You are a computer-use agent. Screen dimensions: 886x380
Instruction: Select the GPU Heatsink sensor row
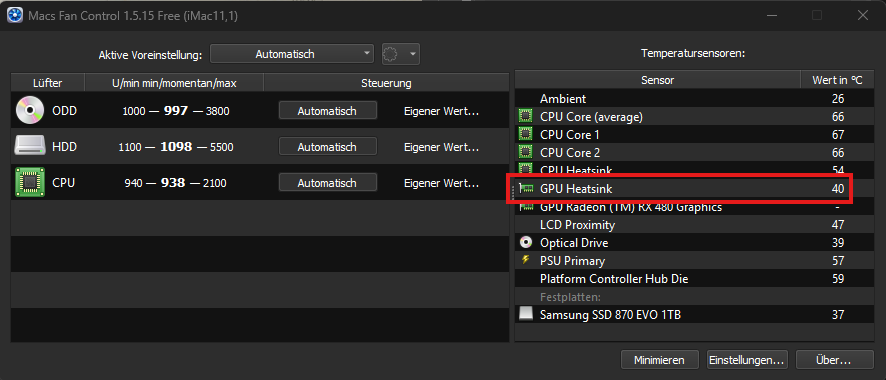[694, 189]
